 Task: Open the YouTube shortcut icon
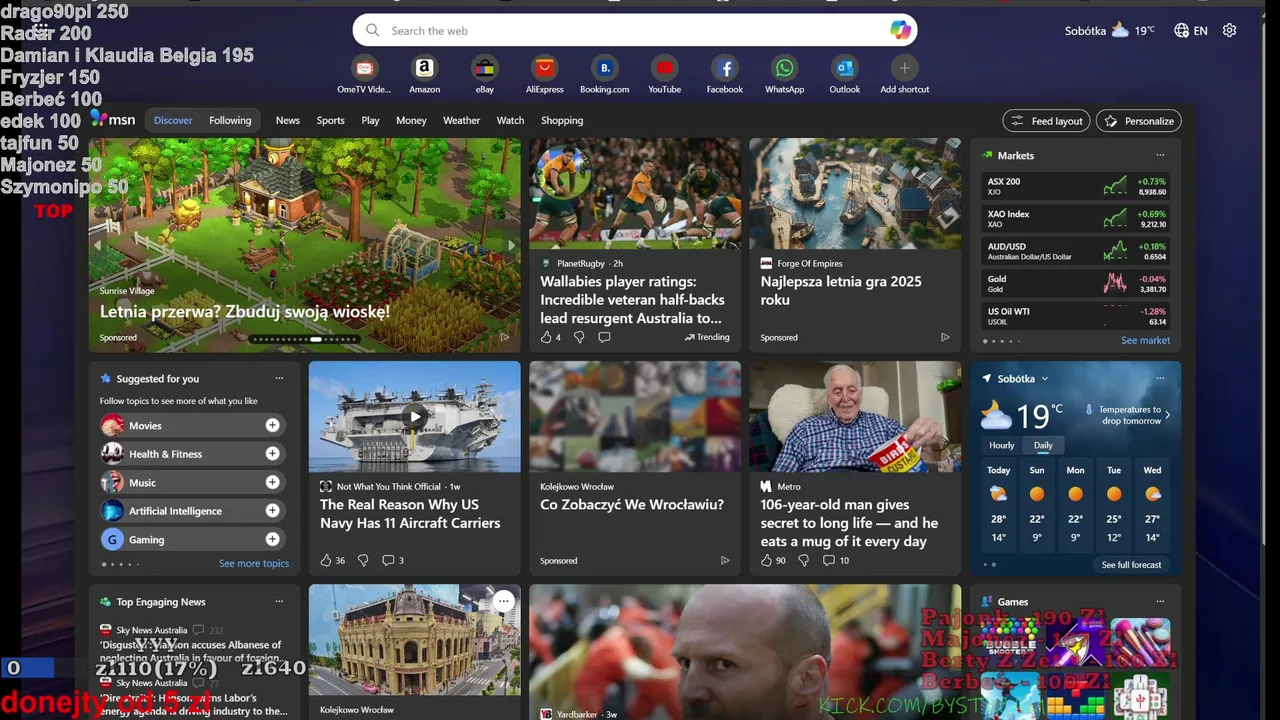tap(664, 68)
